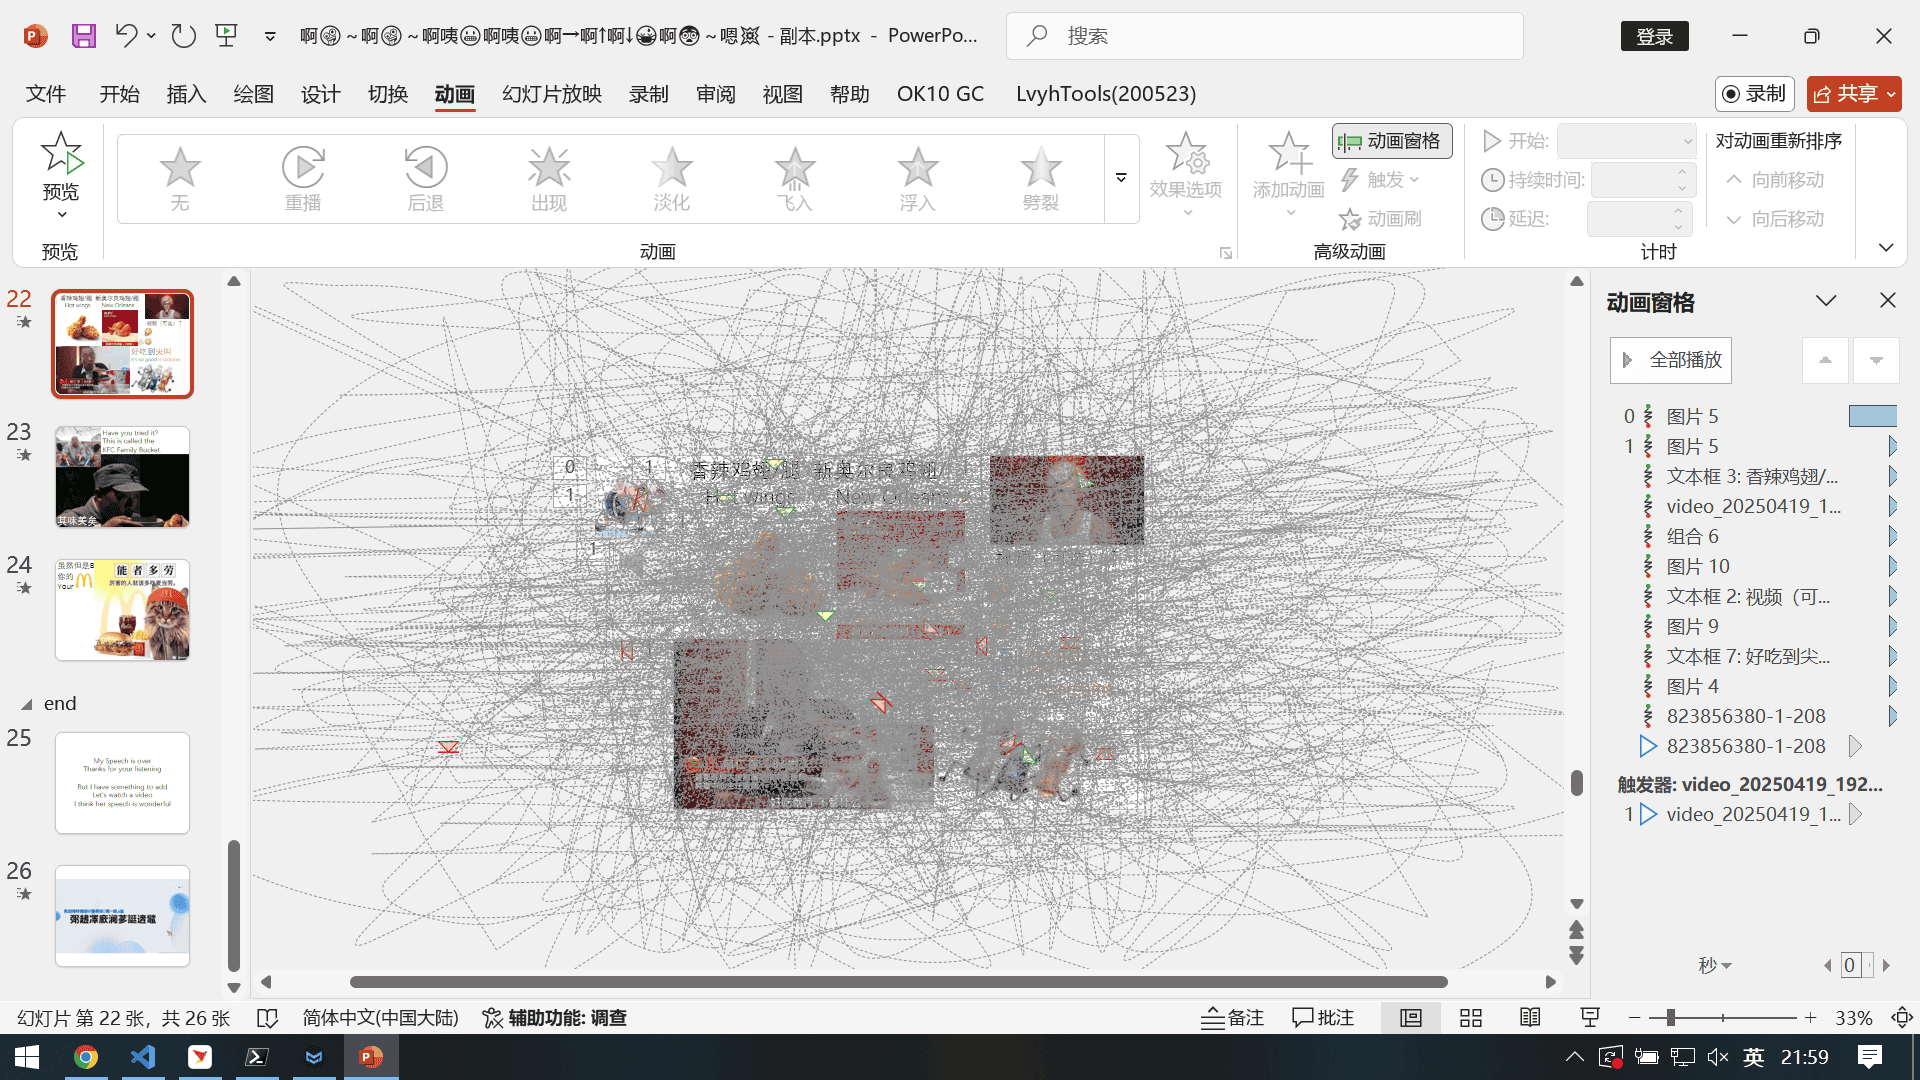1920x1080 pixels.
Task: Click the Reading view icon in status bar
Action: pos(1530,1018)
